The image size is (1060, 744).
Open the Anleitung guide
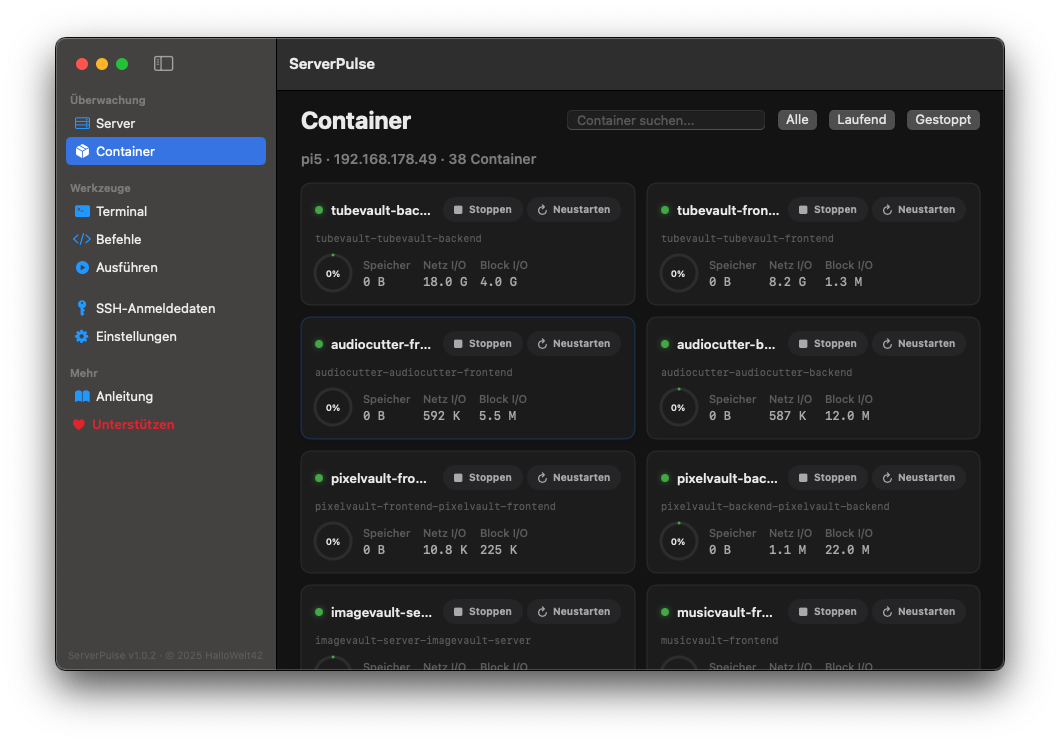pos(166,397)
